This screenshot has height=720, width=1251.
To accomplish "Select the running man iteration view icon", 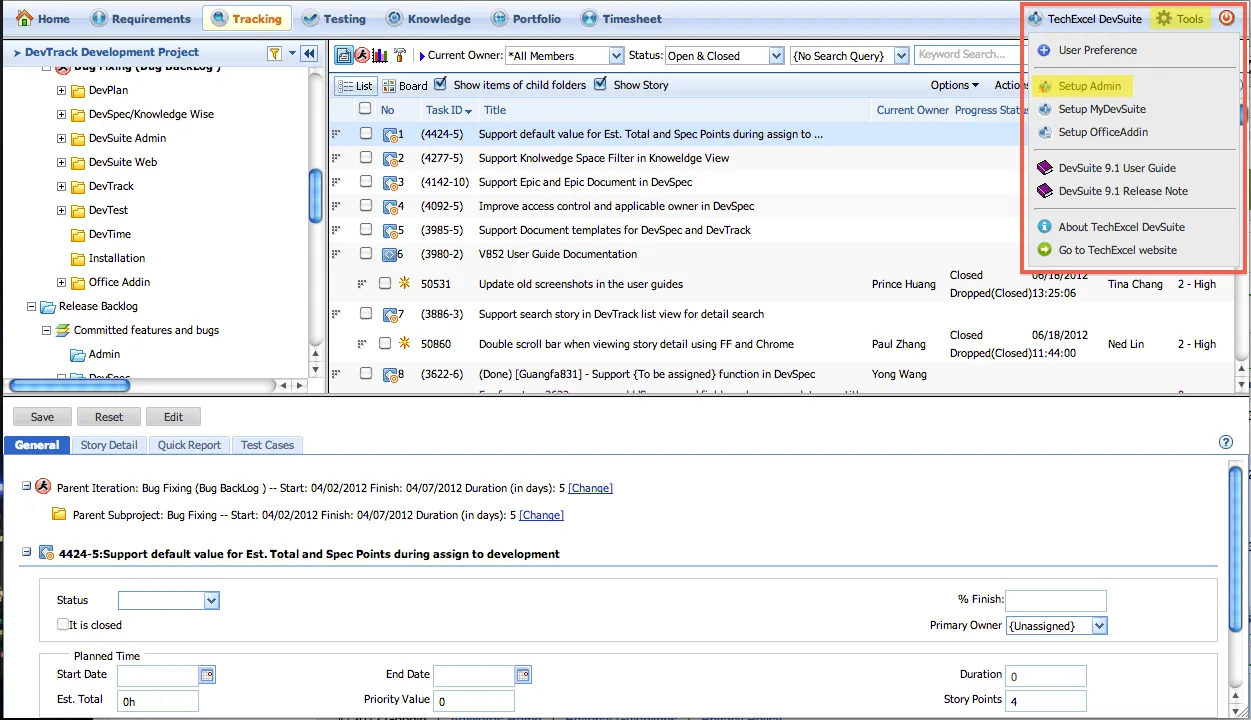I will tap(361, 55).
